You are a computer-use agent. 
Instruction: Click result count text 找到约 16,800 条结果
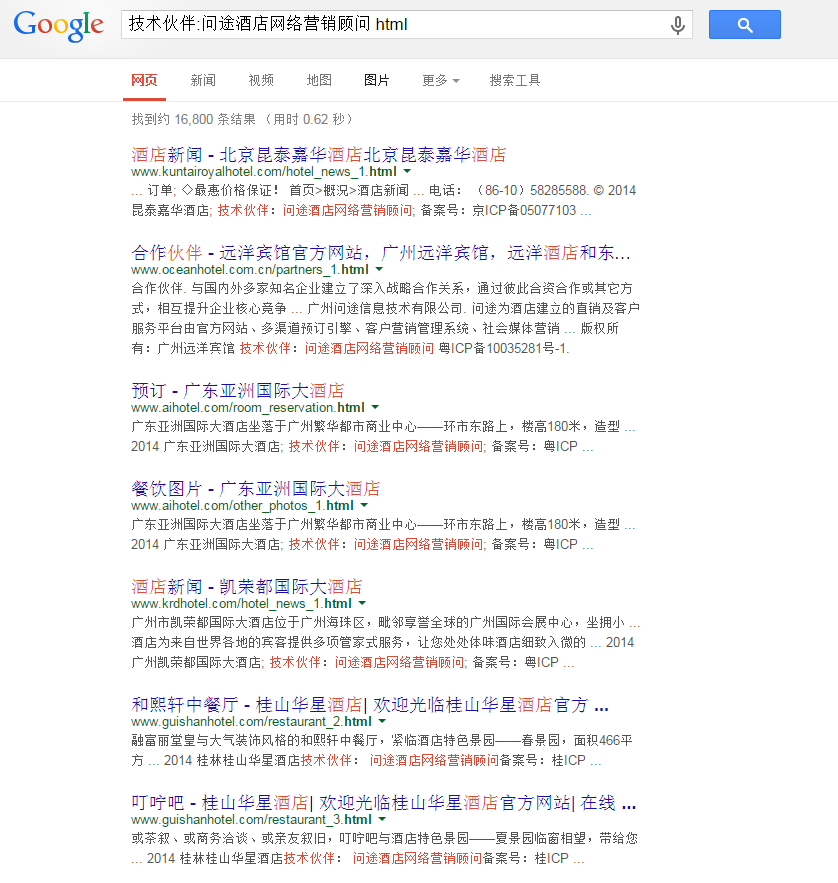point(194,119)
